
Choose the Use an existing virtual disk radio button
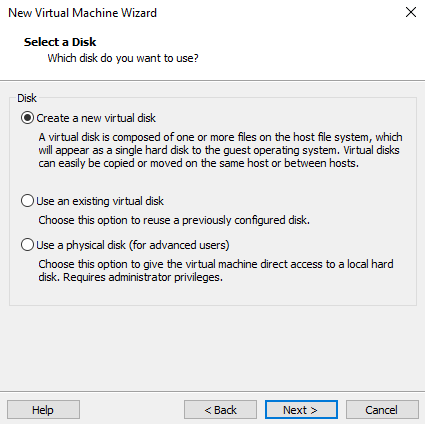coord(27,201)
